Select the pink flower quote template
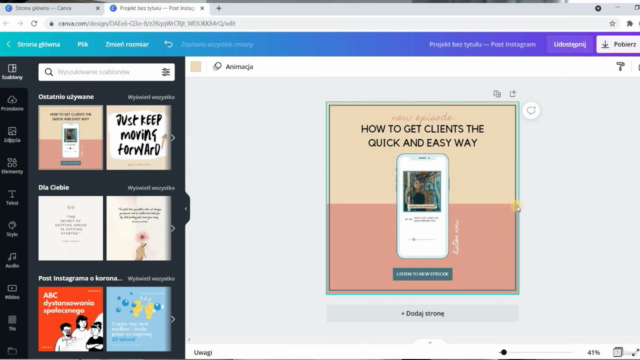Image resolution: width=640 pixels, height=360 pixels. tap(139, 228)
